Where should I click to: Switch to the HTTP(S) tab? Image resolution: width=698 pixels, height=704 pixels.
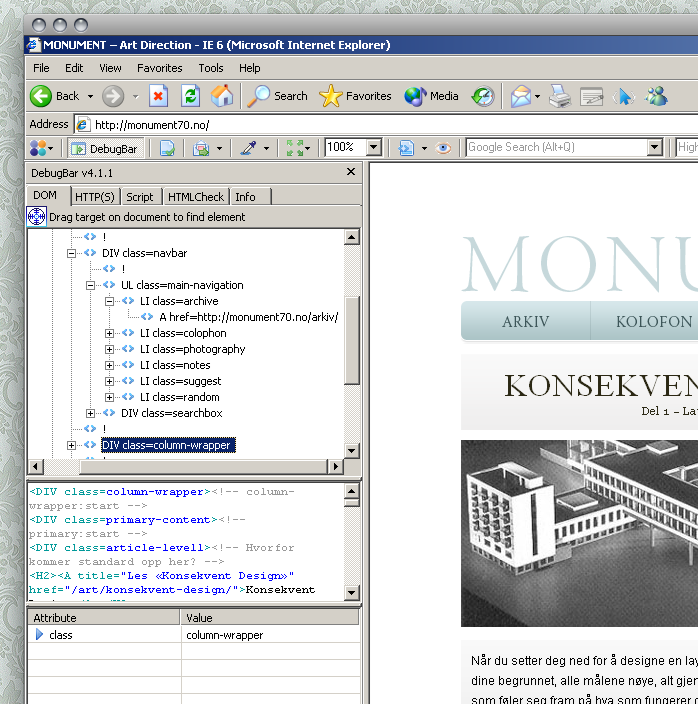(x=95, y=197)
